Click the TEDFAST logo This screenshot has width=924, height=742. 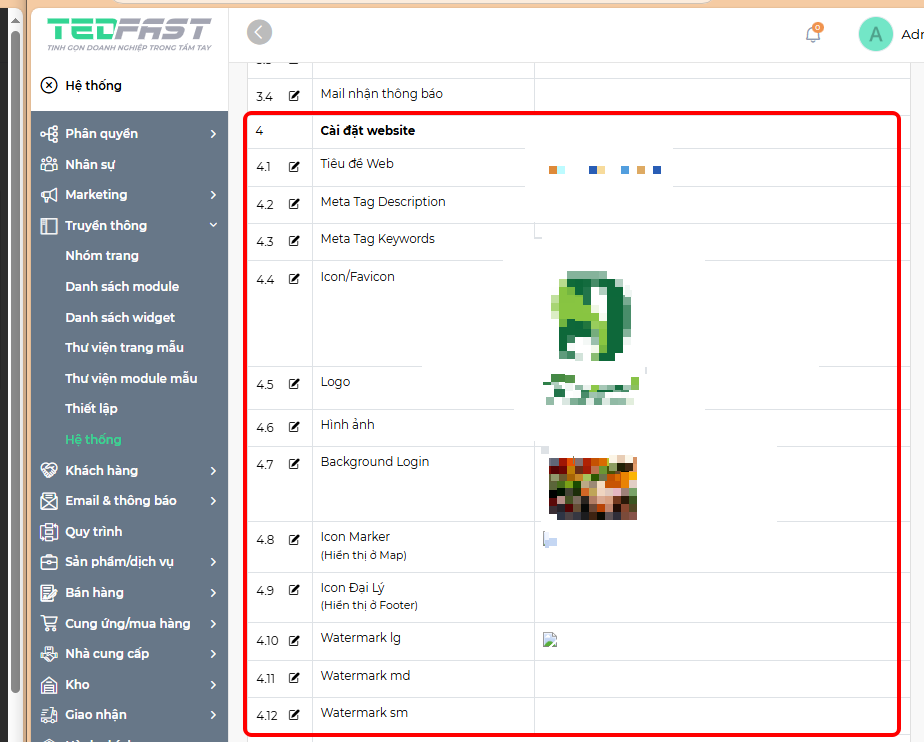click(129, 34)
